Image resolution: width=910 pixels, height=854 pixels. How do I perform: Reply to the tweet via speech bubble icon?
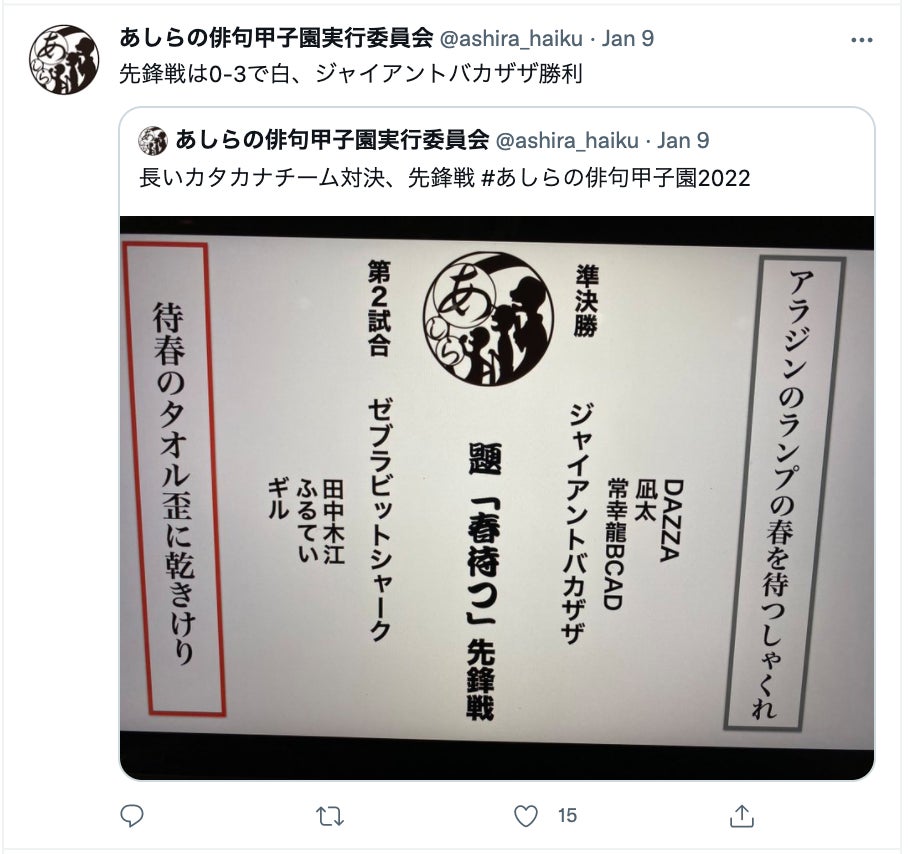(132, 816)
